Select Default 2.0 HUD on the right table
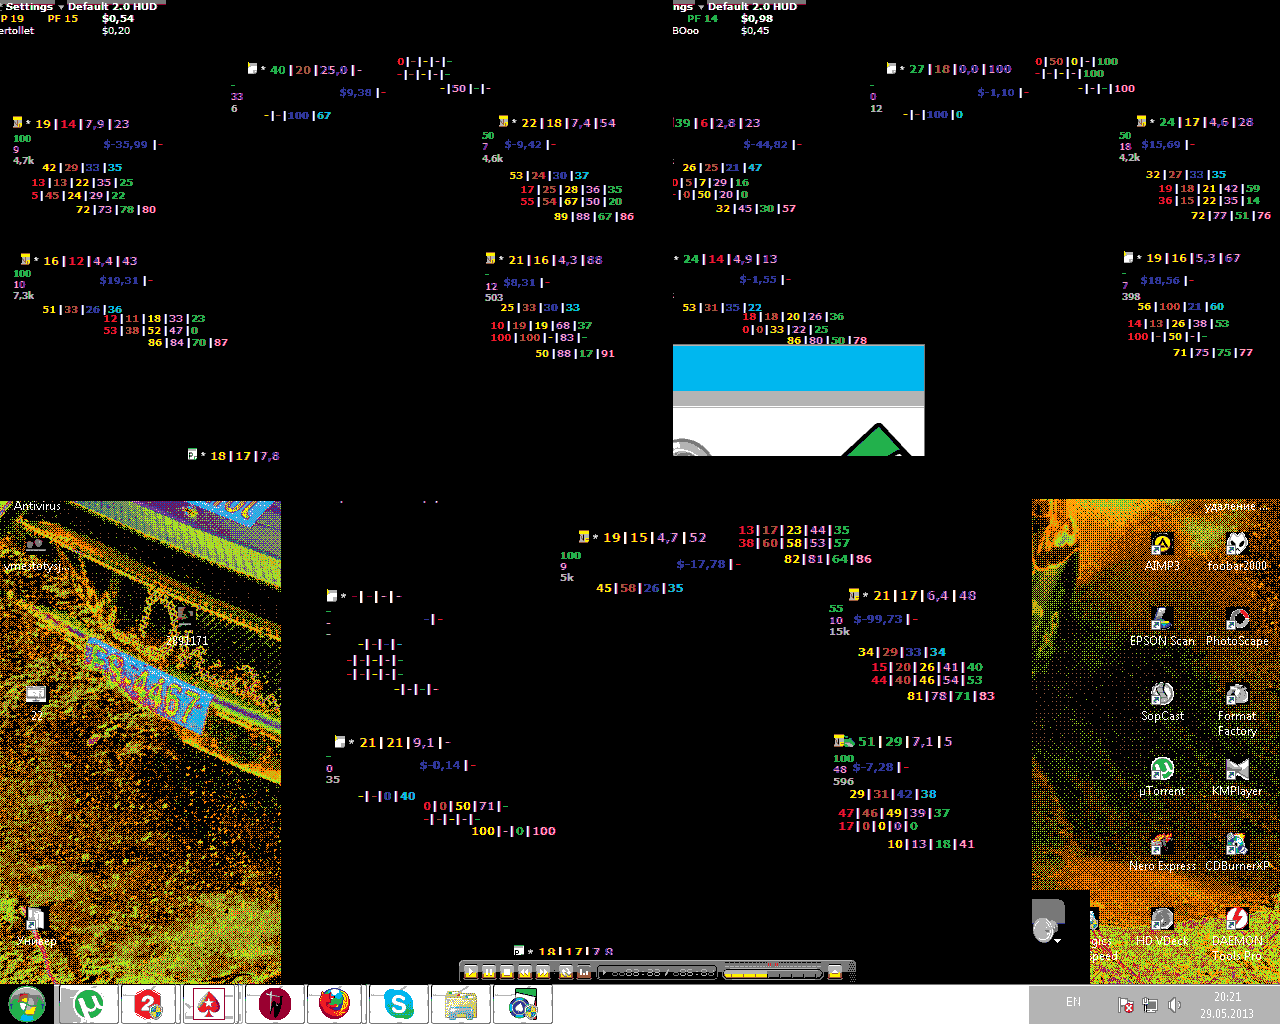The image size is (1280, 1024). click(x=752, y=6)
